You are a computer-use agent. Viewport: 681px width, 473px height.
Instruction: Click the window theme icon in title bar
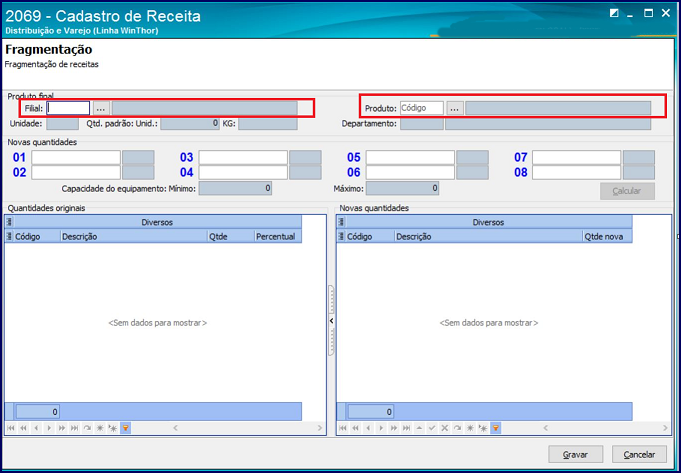[614, 13]
